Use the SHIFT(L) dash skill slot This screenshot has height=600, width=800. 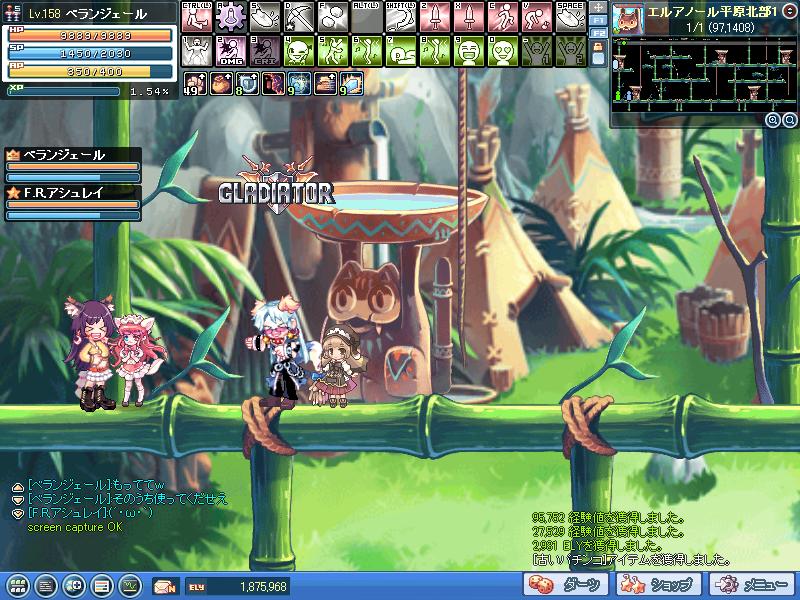401,16
